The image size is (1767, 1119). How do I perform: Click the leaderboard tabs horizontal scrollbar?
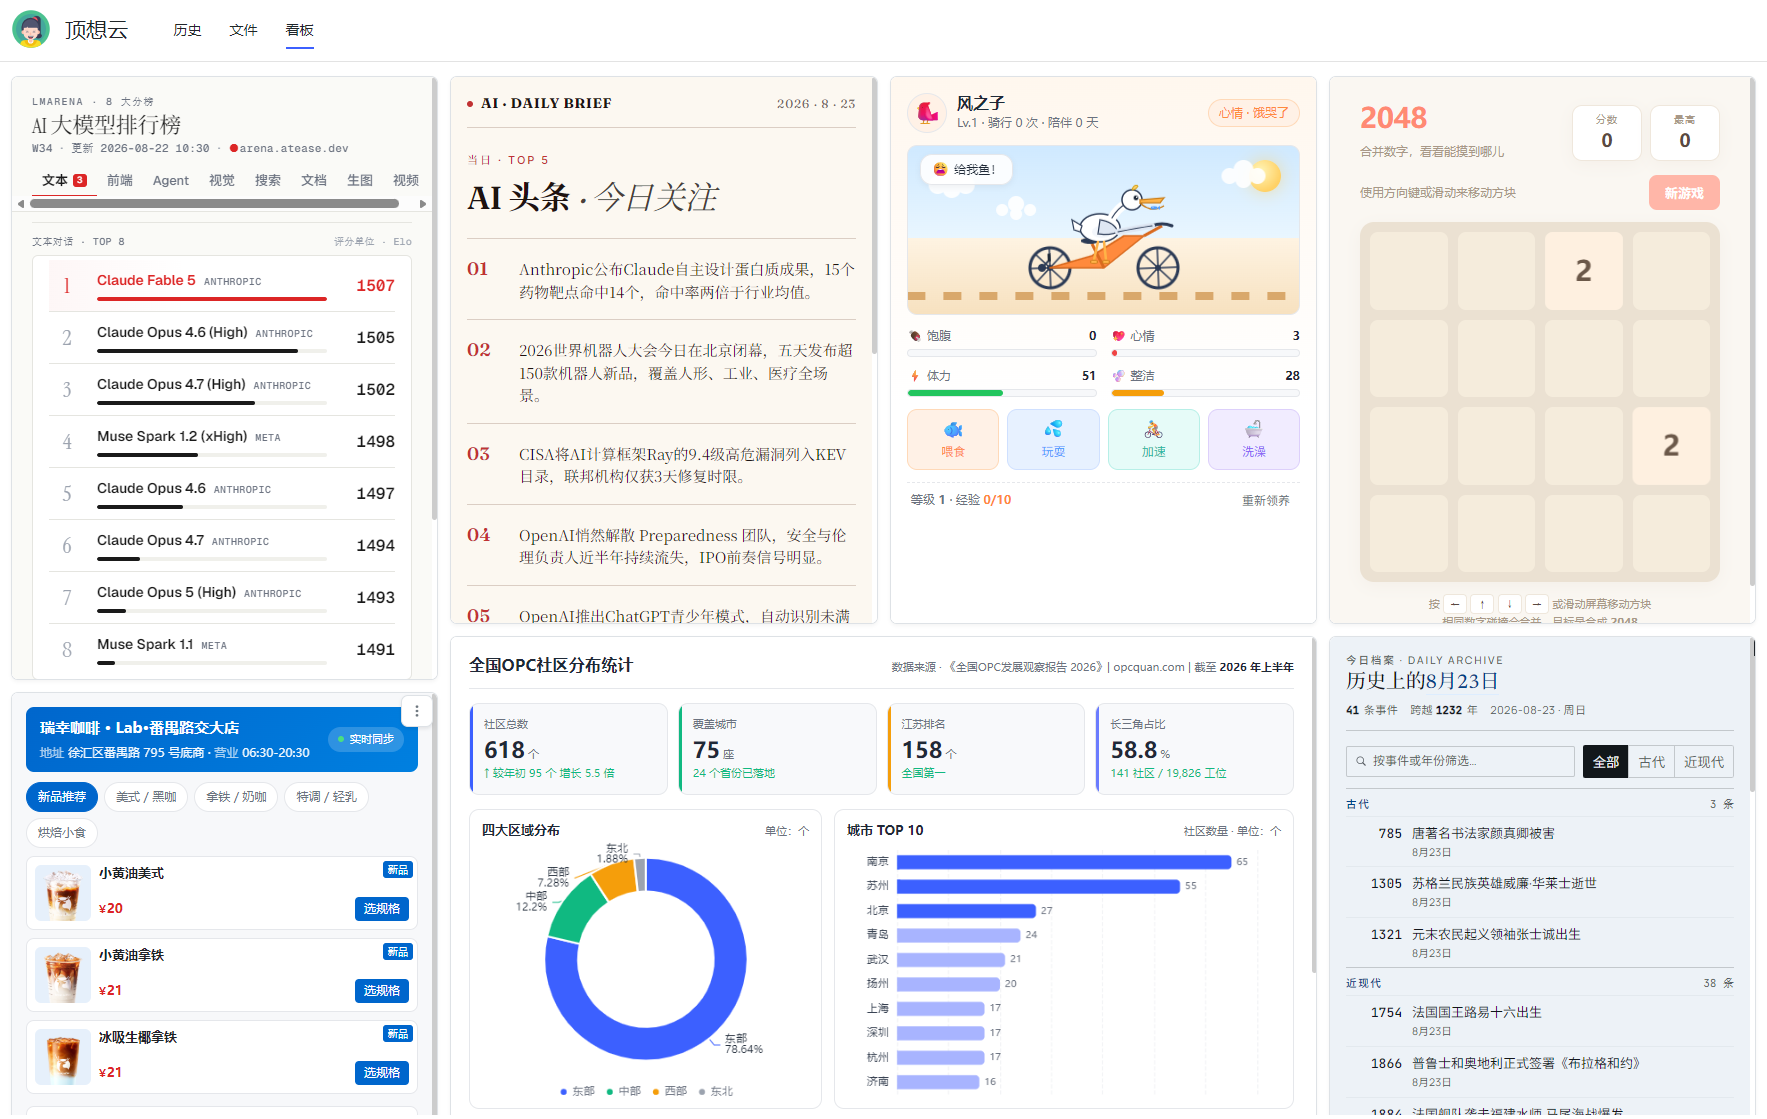coord(214,204)
